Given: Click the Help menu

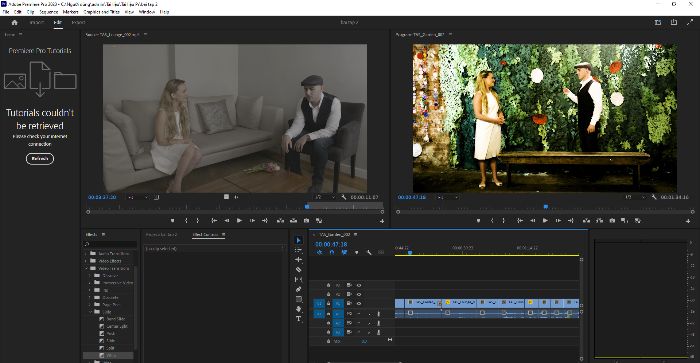Looking at the screenshot, I should (164, 12).
